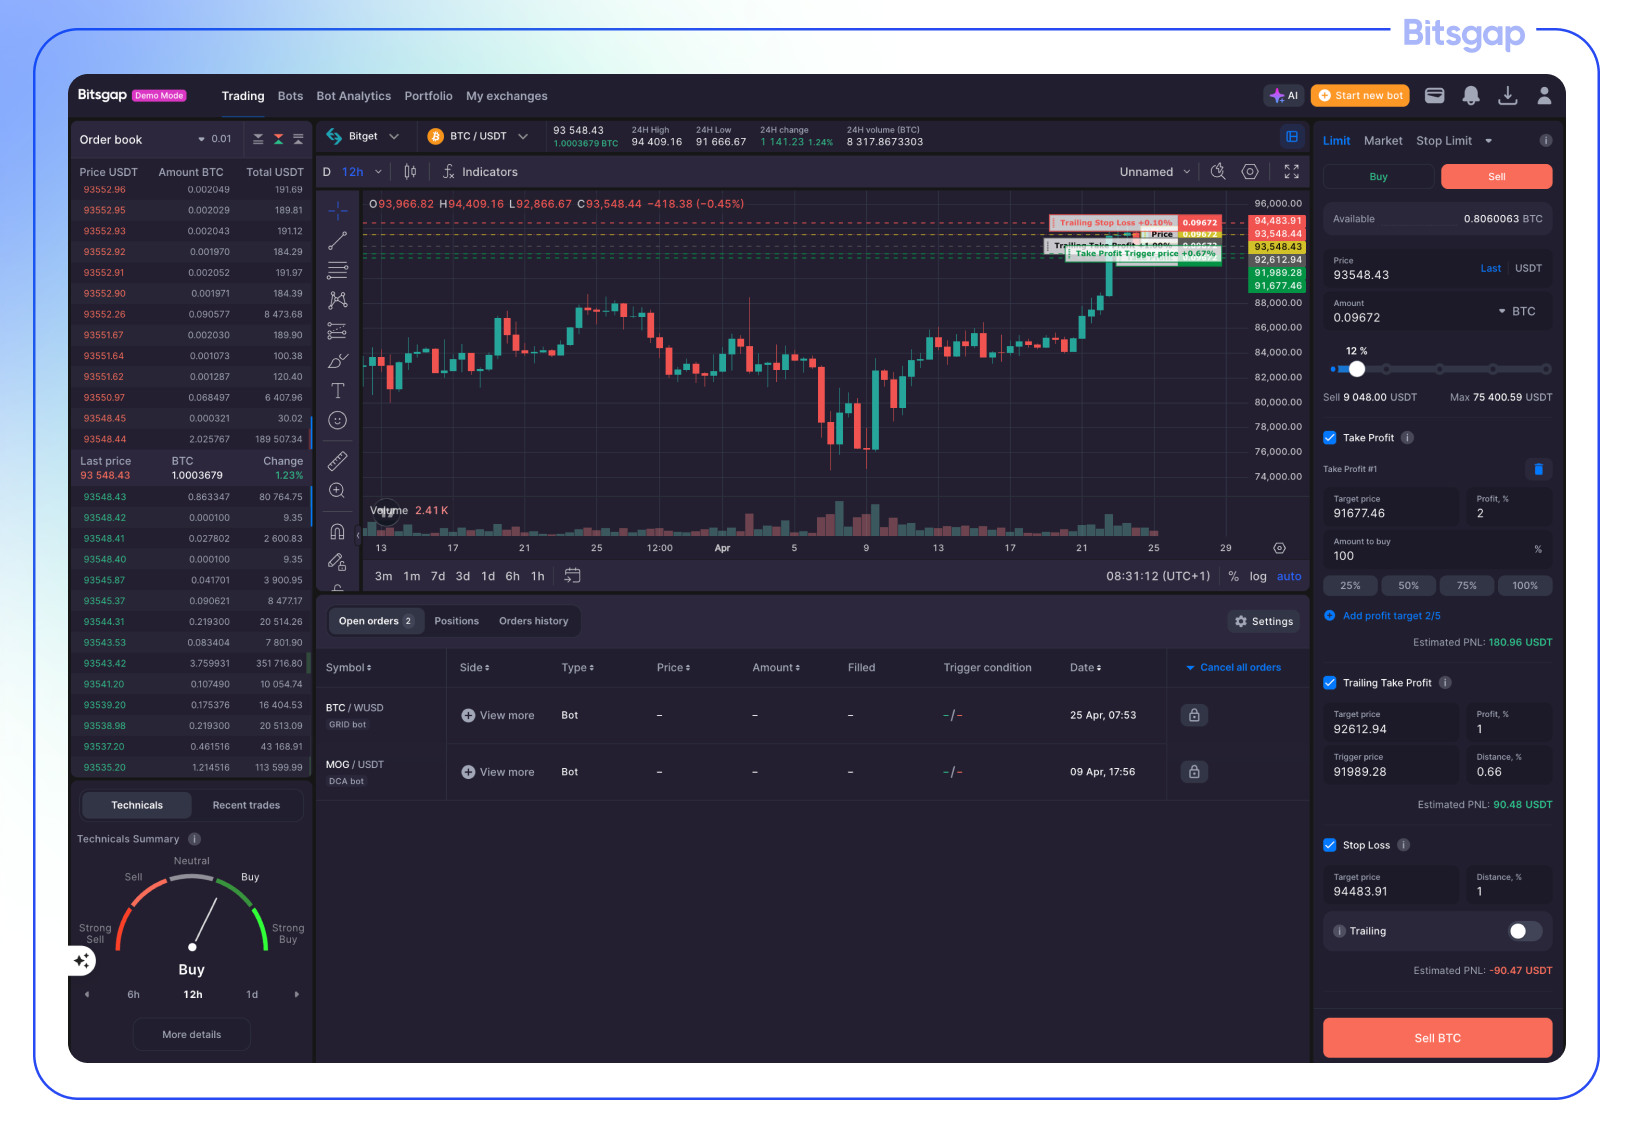Viewport: 1633px width, 1136px height.
Task: Toggle auto scale on chart
Action: tap(1289, 576)
